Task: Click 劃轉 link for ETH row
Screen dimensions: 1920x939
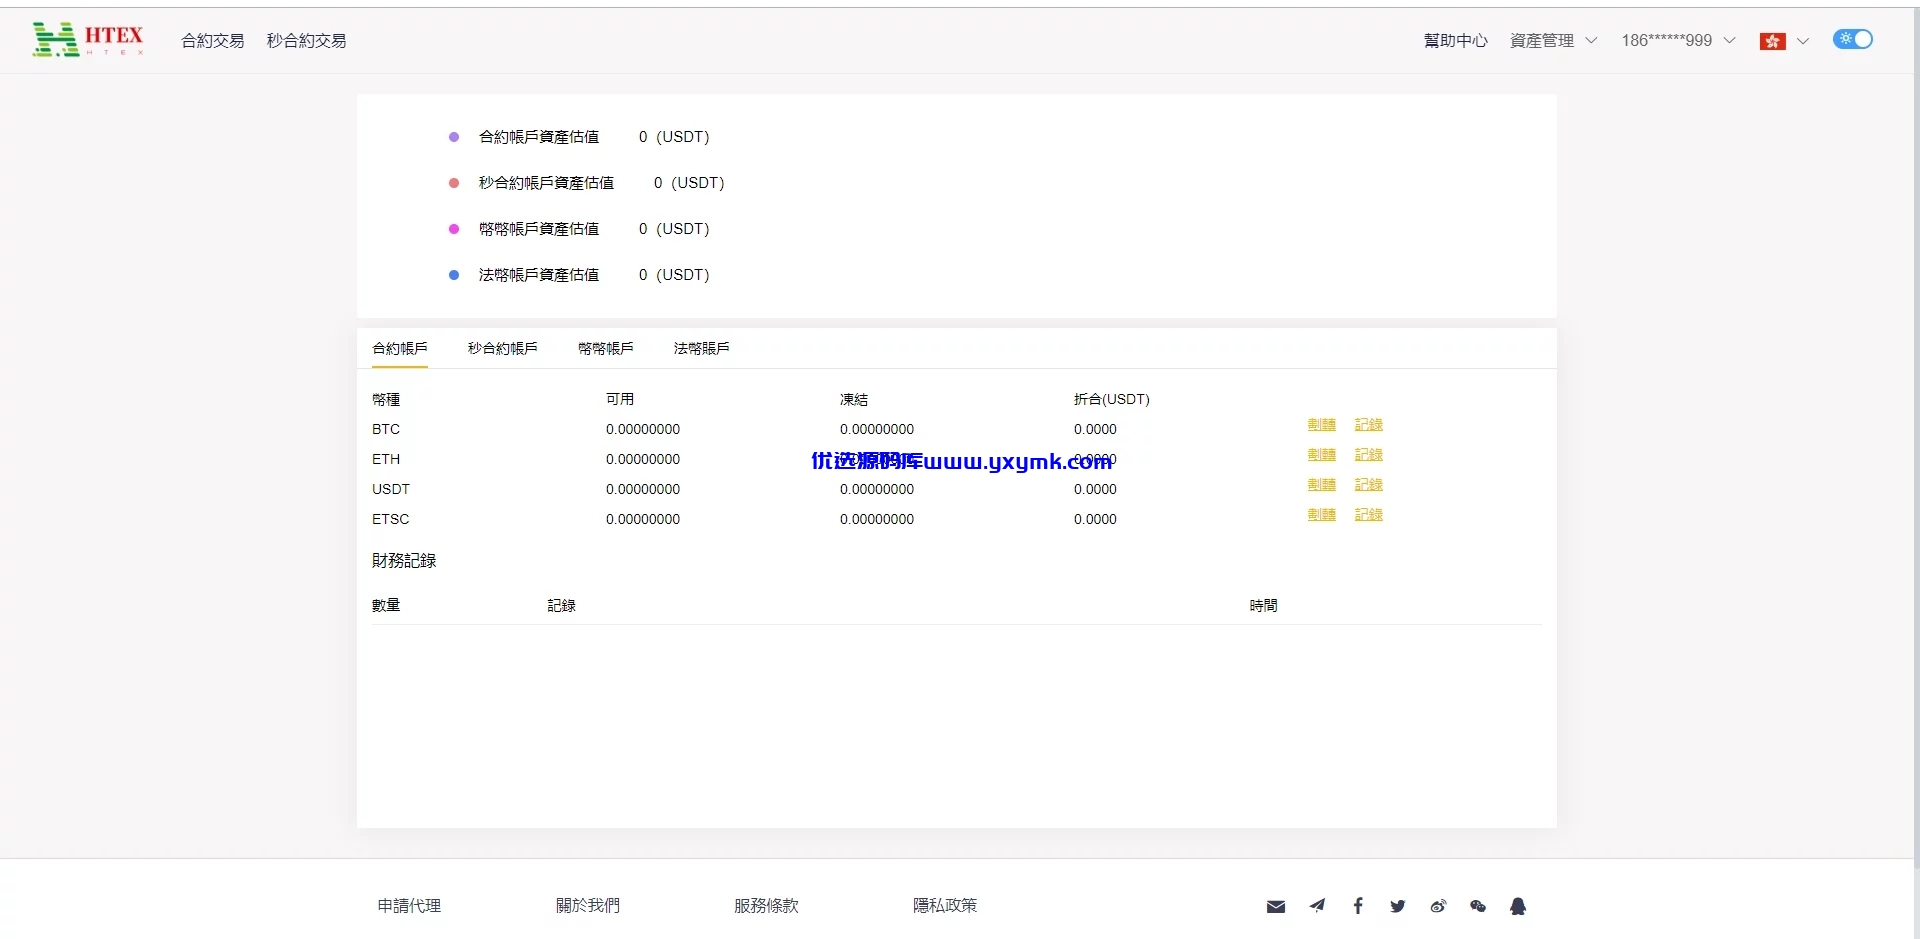Action: [x=1321, y=455]
